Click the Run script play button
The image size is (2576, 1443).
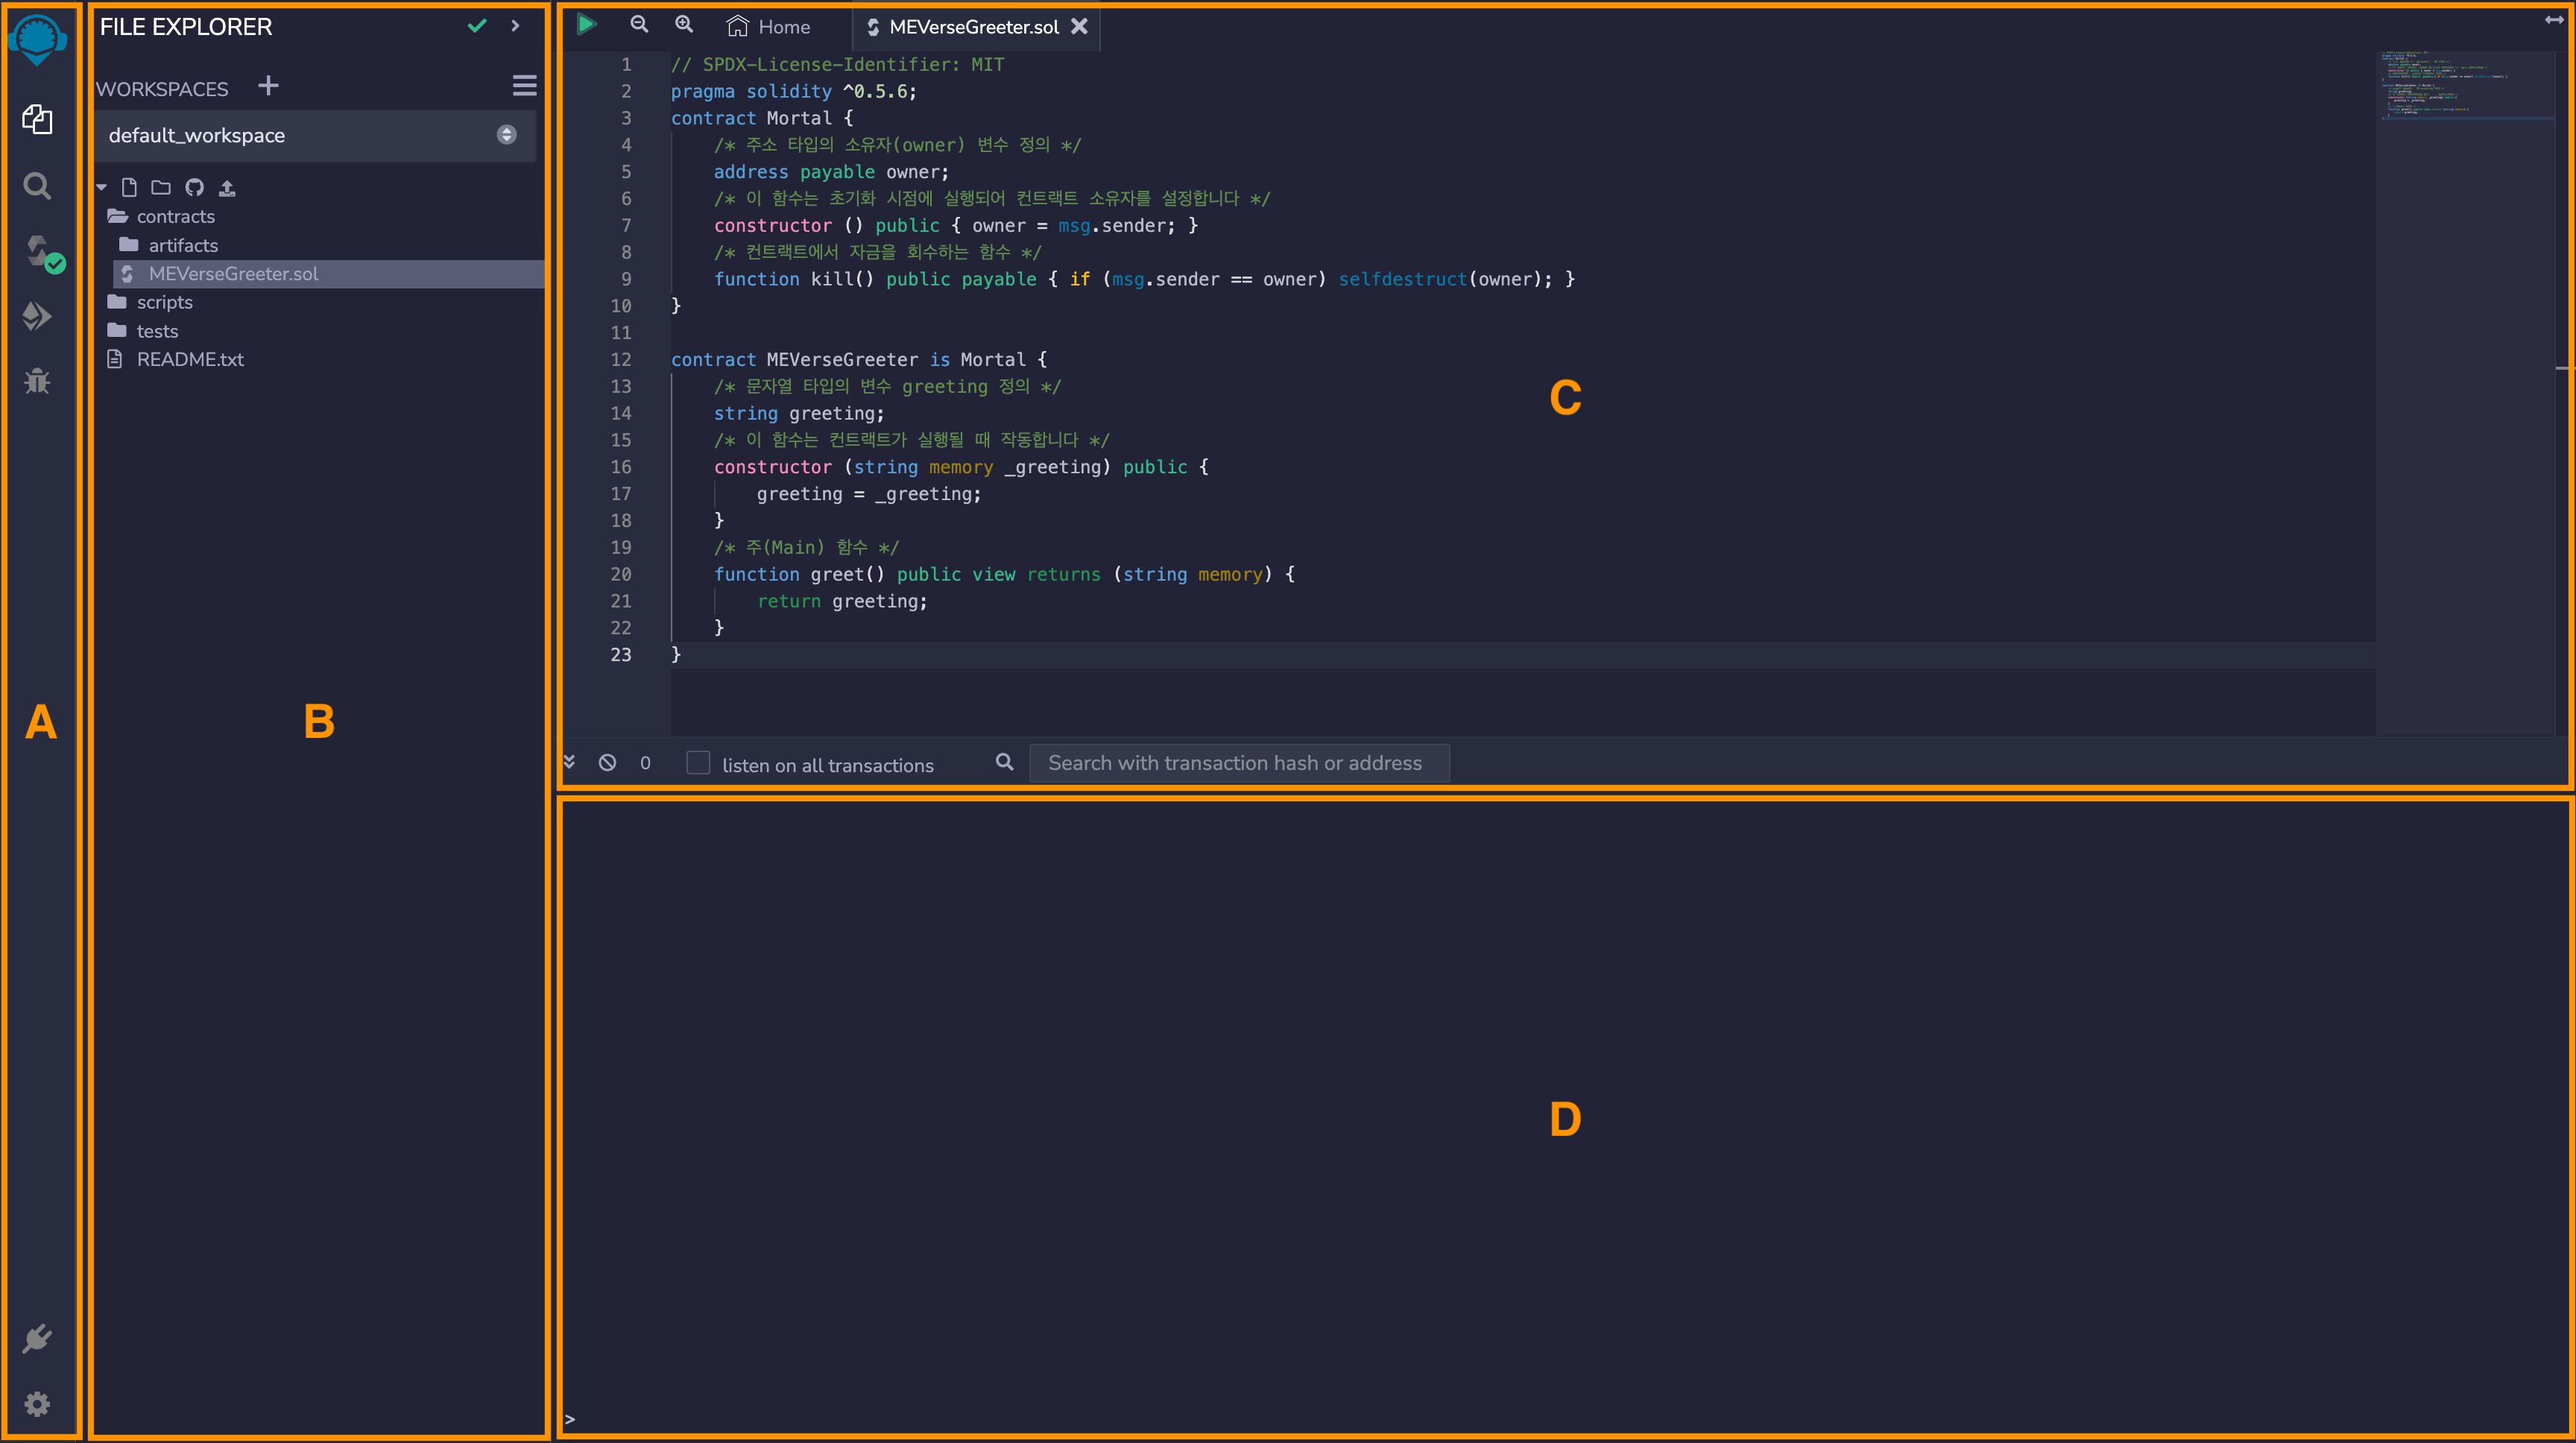pyautogui.click(x=587, y=25)
